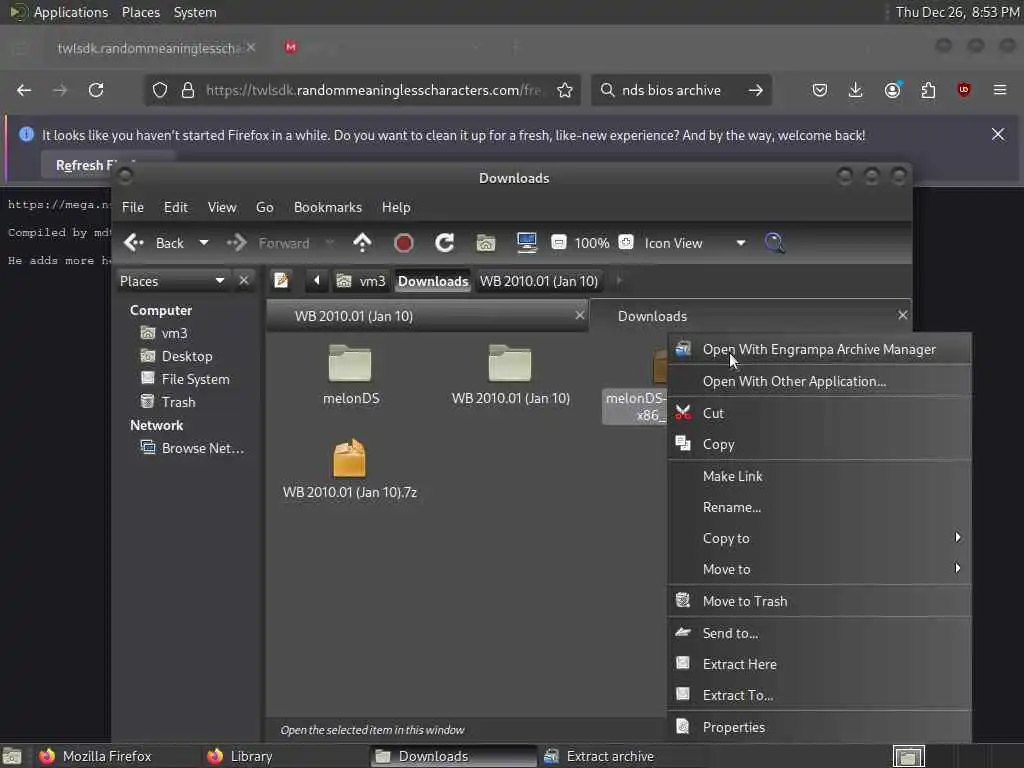The image size is (1024, 768).
Task: Open Properties from the context menu
Action: pos(819,727)
